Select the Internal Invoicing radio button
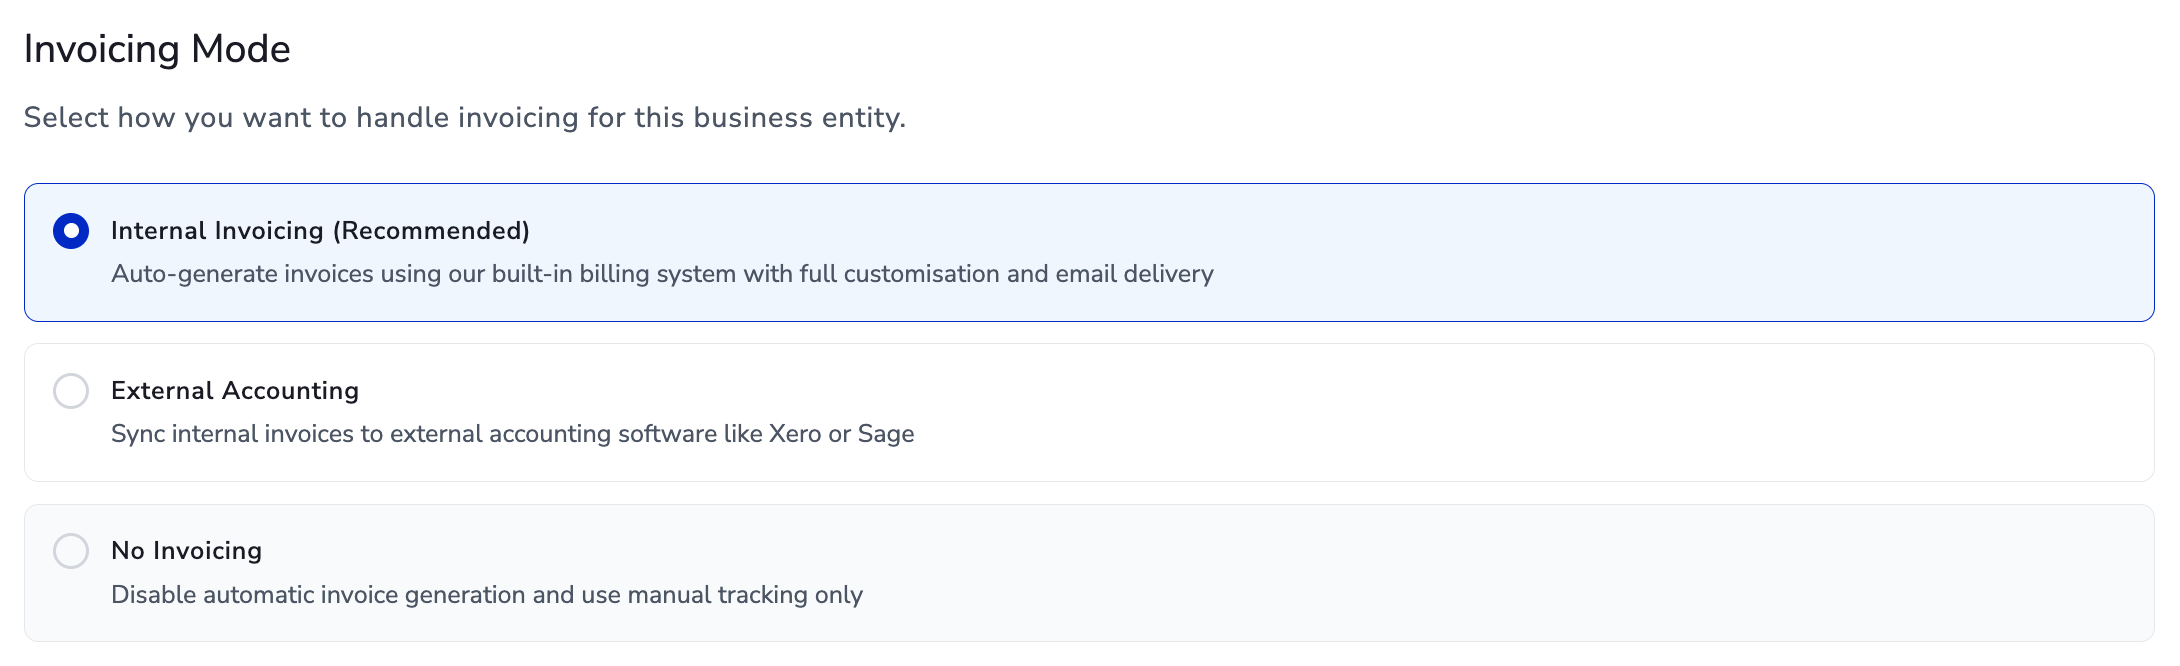The image size is (2180, 666). (71, 231)
